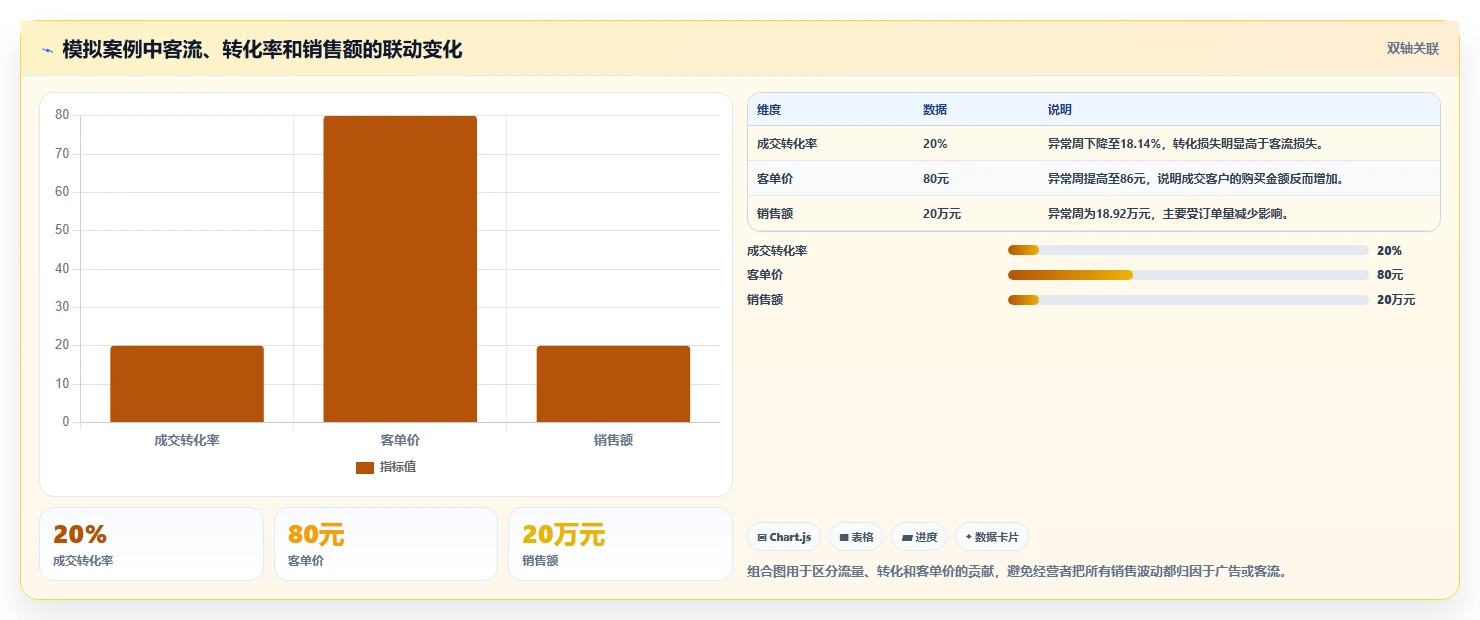Image resolution: width=1480 pixels, height=620 pixels.
Task: Click the description mentioning 18.92万元
Action: click(x=1171, y=213)
